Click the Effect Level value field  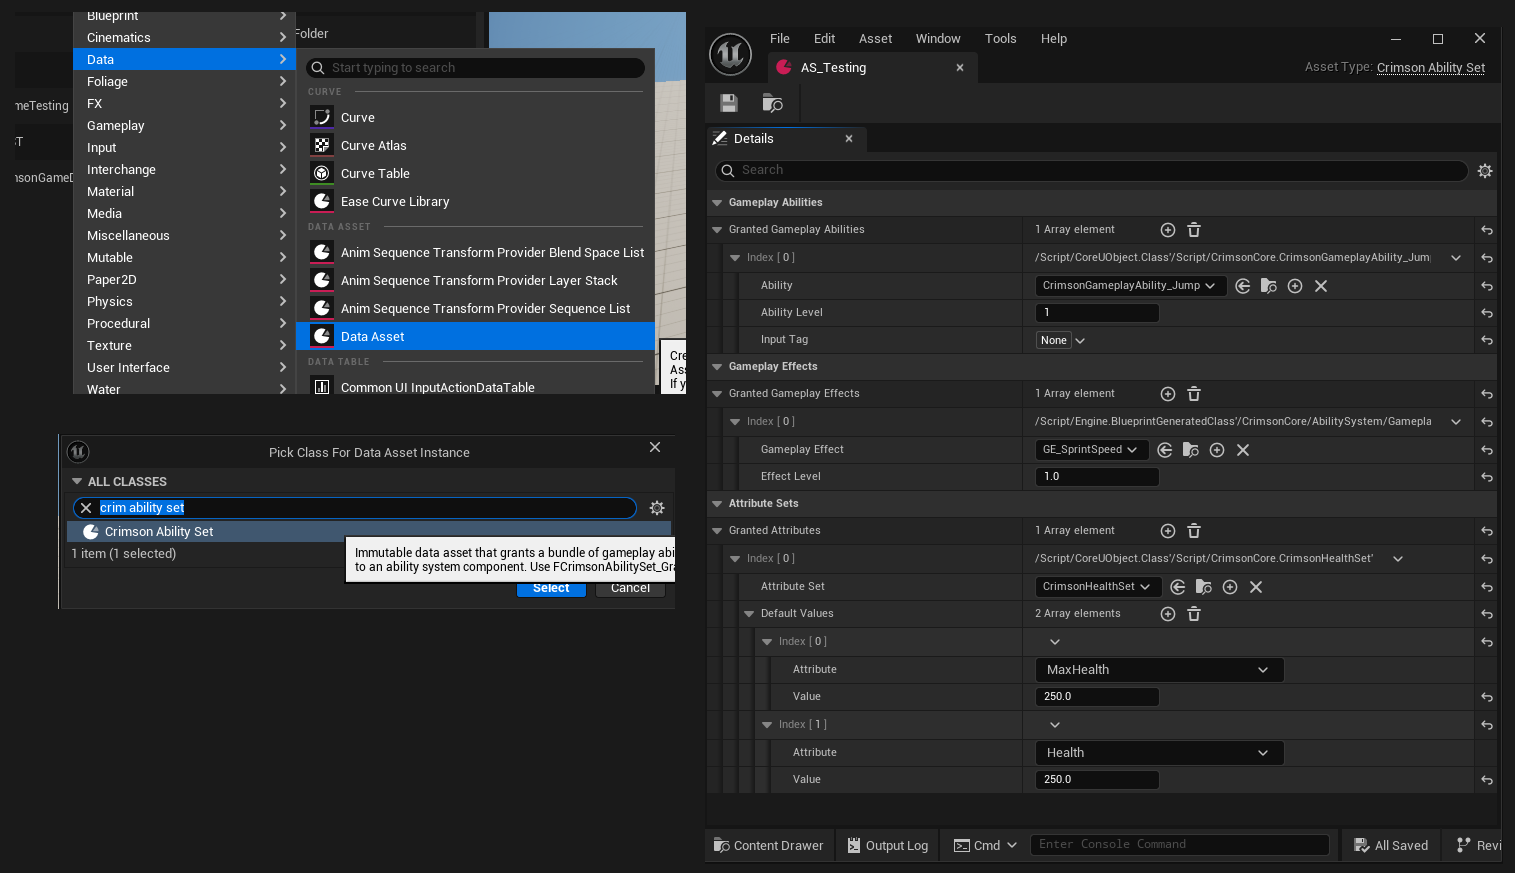[x=1097, y=477]
